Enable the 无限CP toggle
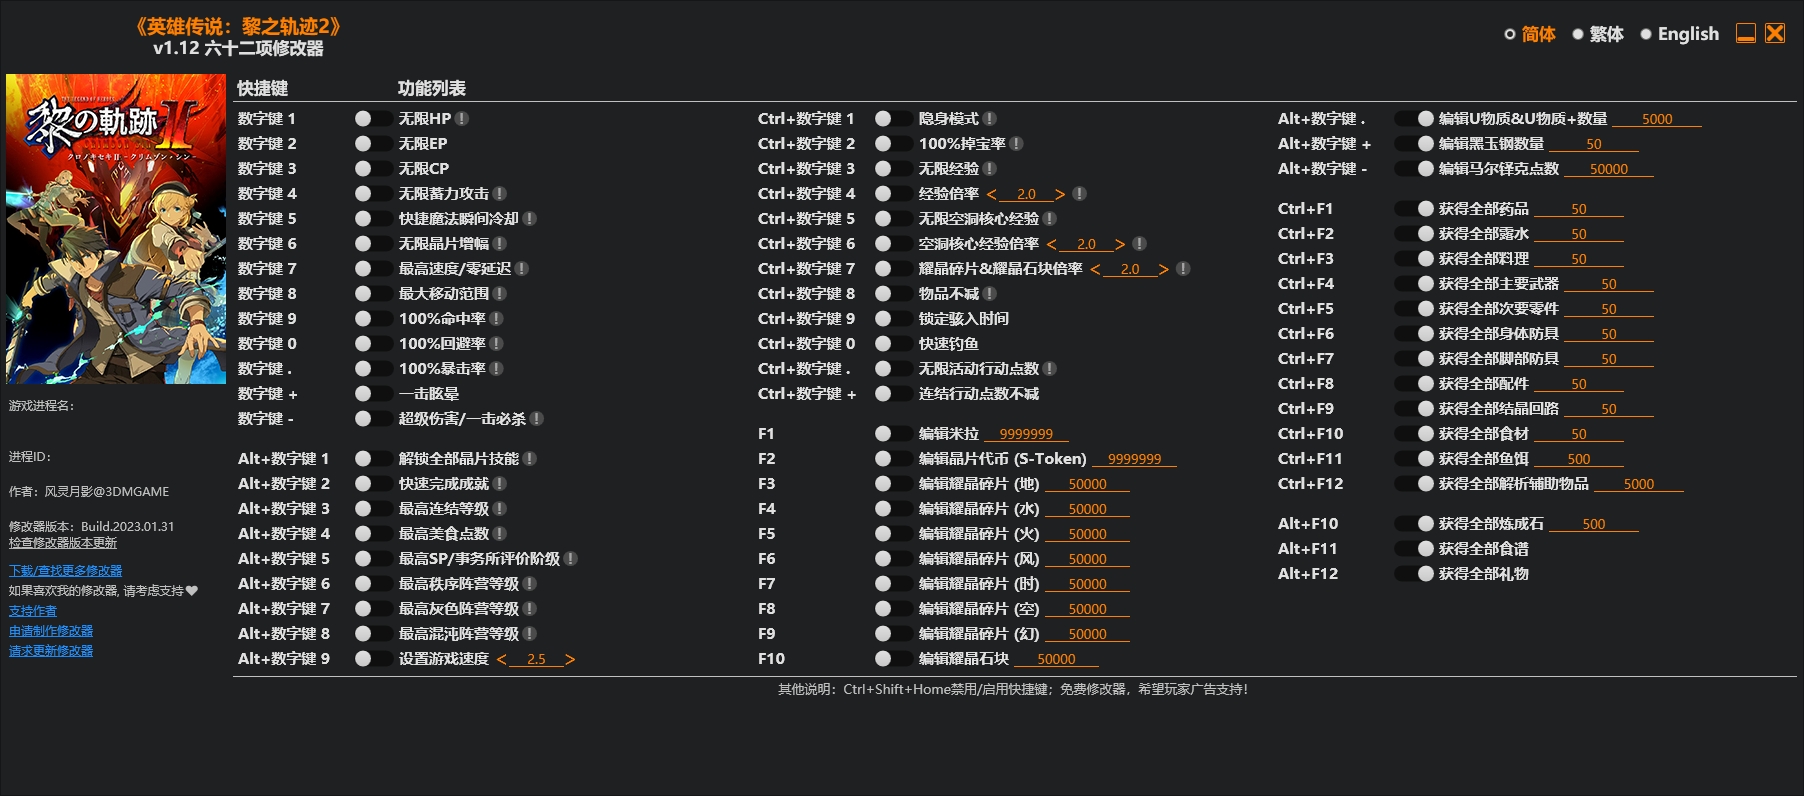Image resolution: width=1804 pixels, height=796 pixels. coord(373,168)
